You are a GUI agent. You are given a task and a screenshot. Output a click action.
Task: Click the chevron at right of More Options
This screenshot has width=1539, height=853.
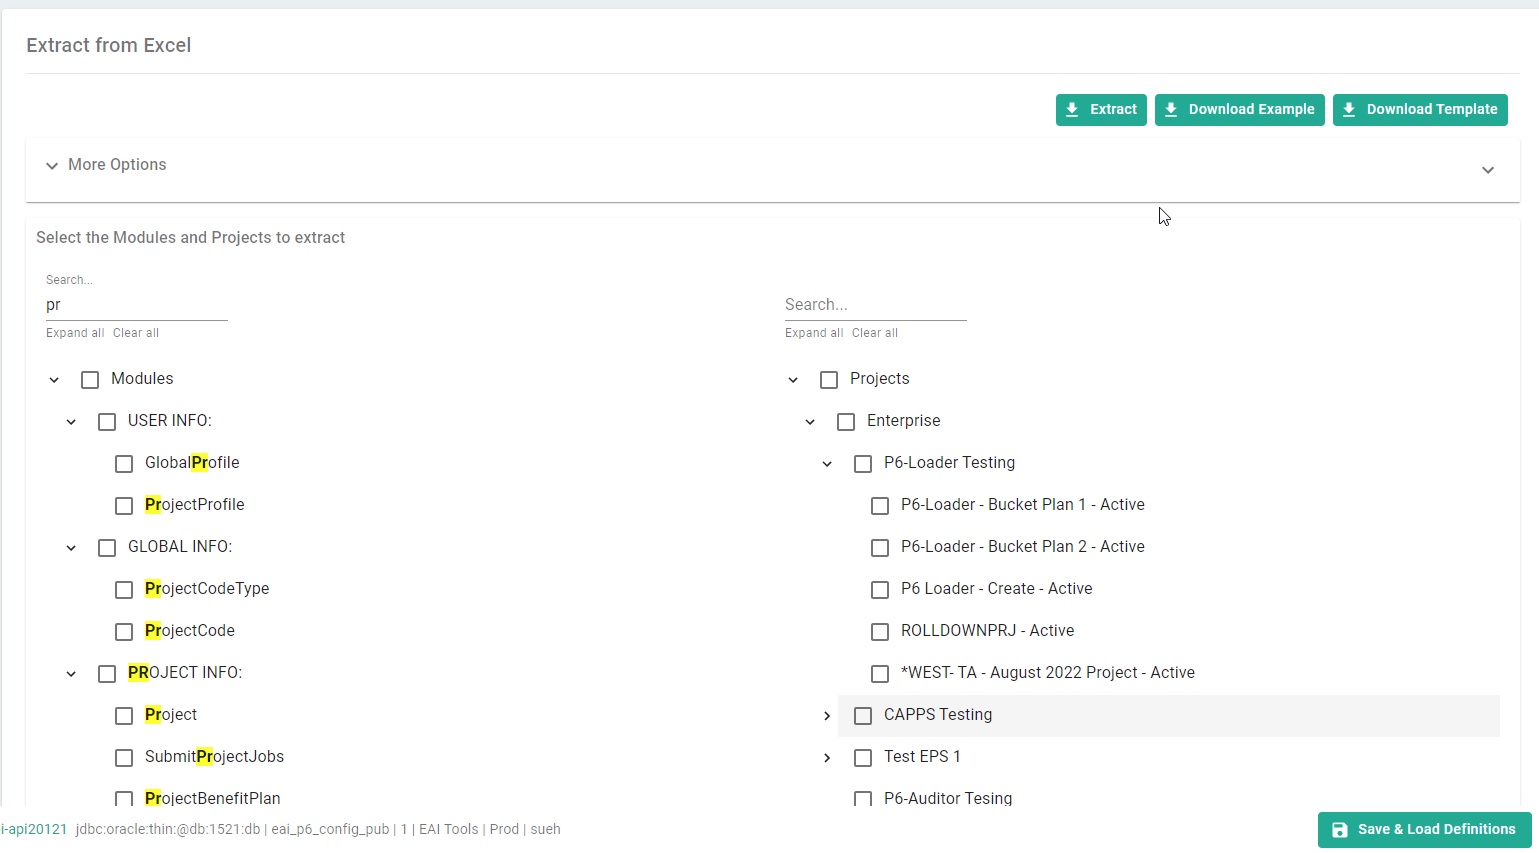tap(1487, 170)
